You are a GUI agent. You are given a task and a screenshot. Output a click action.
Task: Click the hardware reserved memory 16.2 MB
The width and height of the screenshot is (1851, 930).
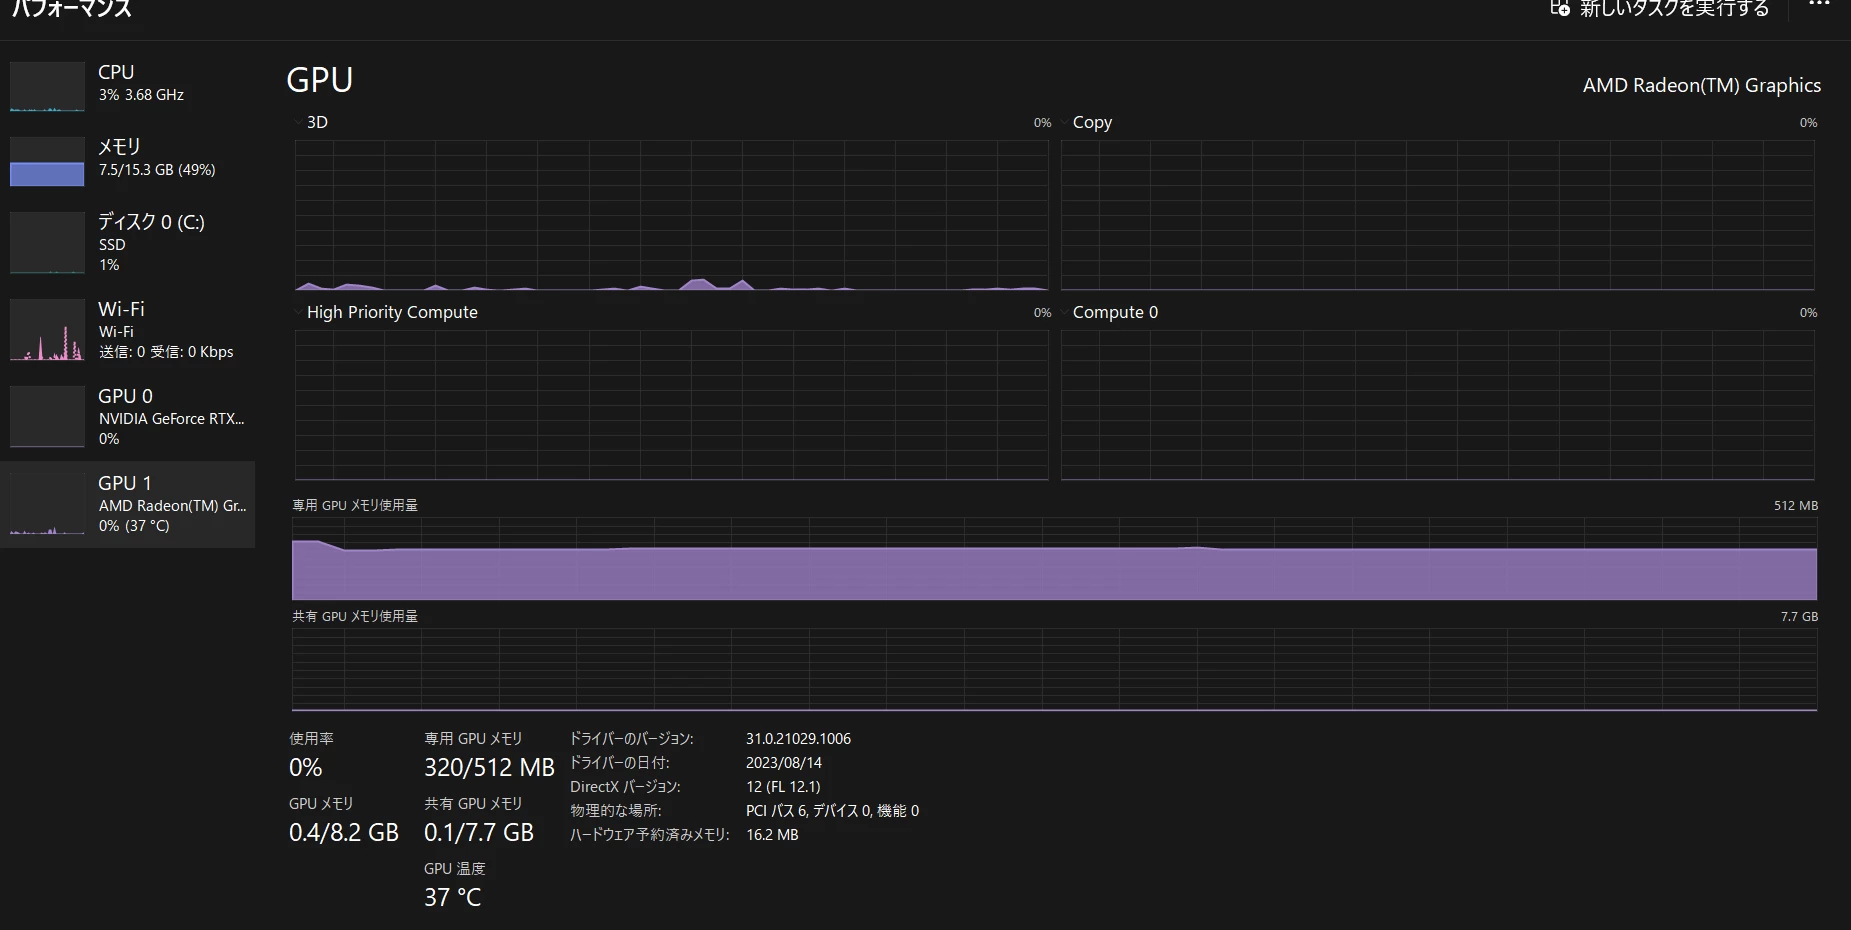pos(772,835)
